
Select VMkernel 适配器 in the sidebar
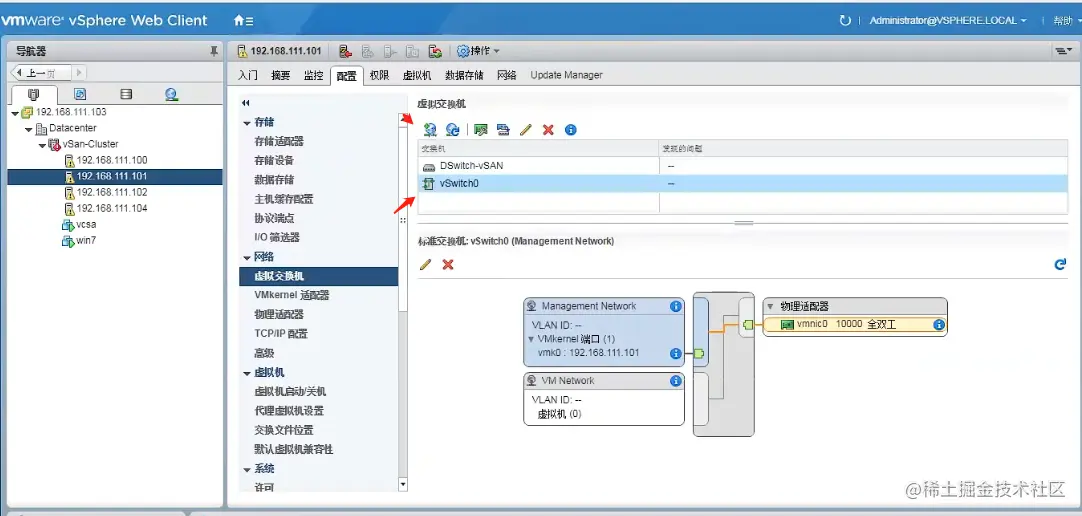click(291, 295)
